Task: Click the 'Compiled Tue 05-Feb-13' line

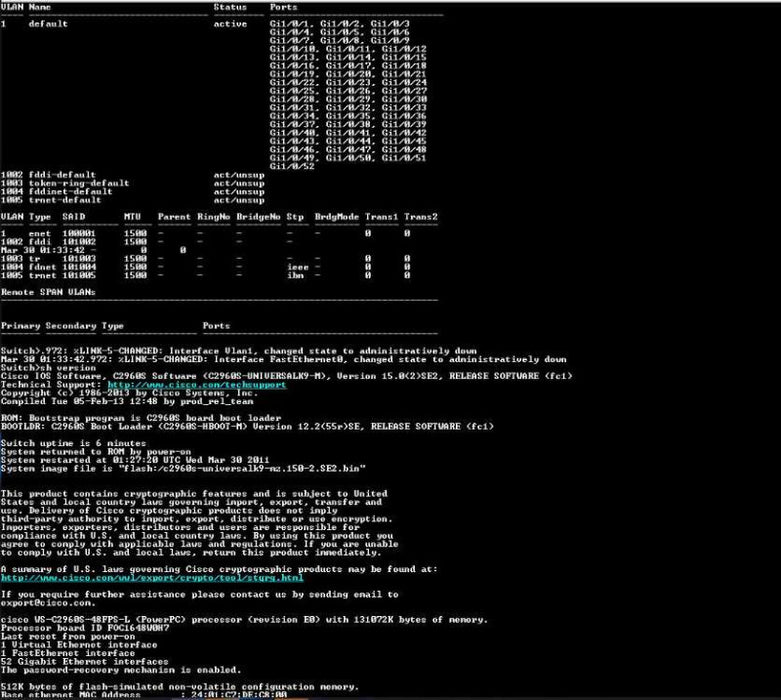Action: [127, 401]
